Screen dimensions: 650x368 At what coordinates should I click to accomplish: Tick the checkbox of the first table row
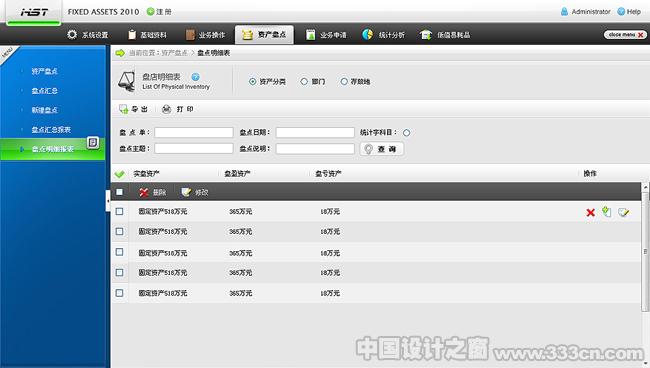[x=119, y=211]
